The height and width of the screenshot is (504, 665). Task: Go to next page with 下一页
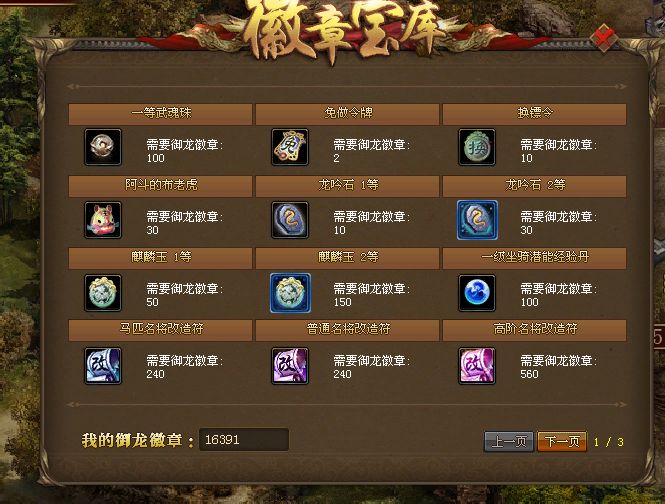(x=562, y=442)
